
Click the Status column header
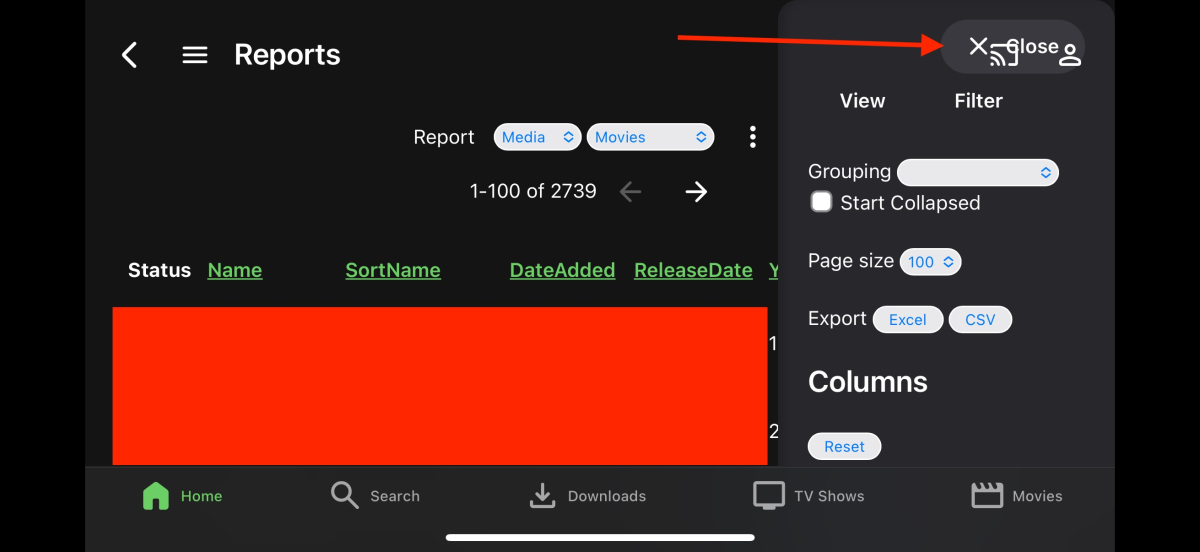point(159,270)
